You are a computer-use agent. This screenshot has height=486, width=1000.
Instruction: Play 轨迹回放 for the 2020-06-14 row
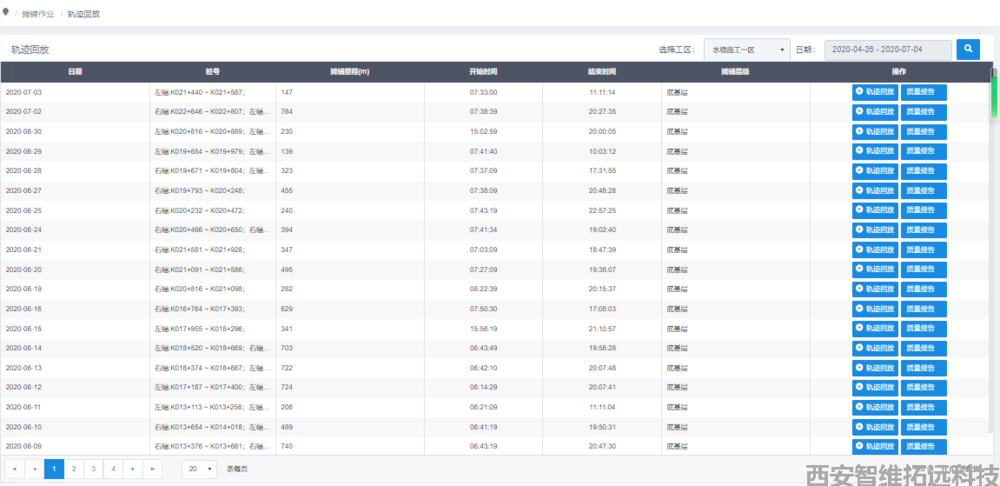point(875,348)
